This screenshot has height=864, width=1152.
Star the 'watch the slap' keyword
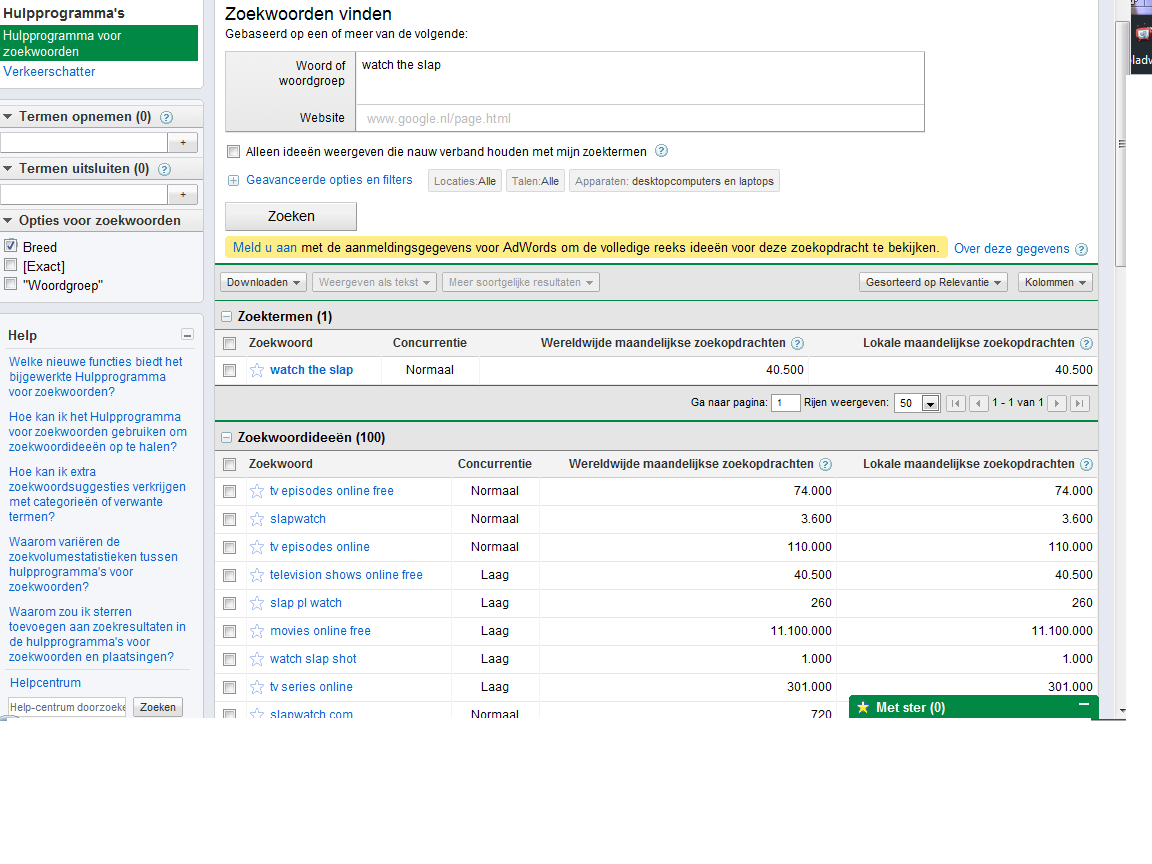(x=256, y=370)
